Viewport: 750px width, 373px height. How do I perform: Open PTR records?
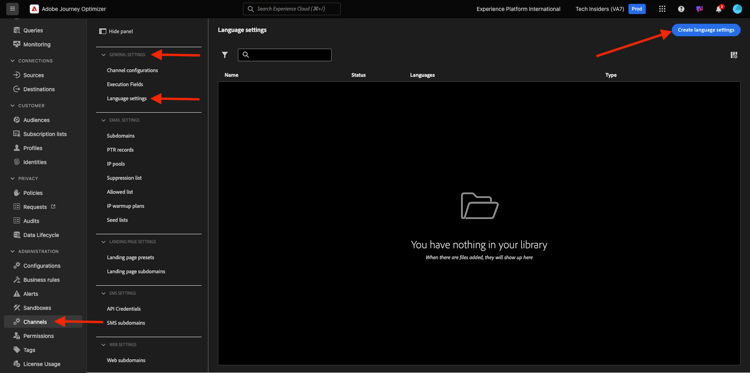click(x=120, y=150)
